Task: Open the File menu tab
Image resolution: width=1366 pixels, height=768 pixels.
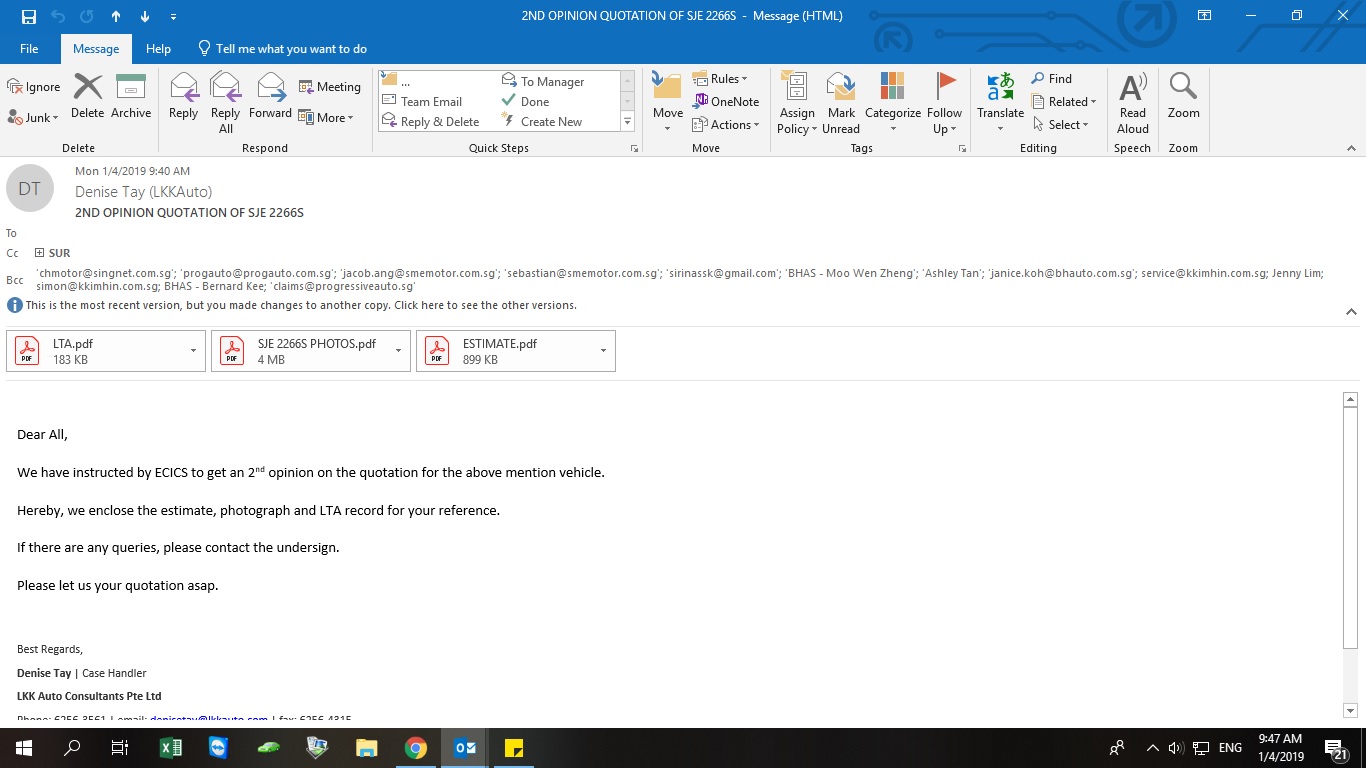Action: [x=29, y=48]
